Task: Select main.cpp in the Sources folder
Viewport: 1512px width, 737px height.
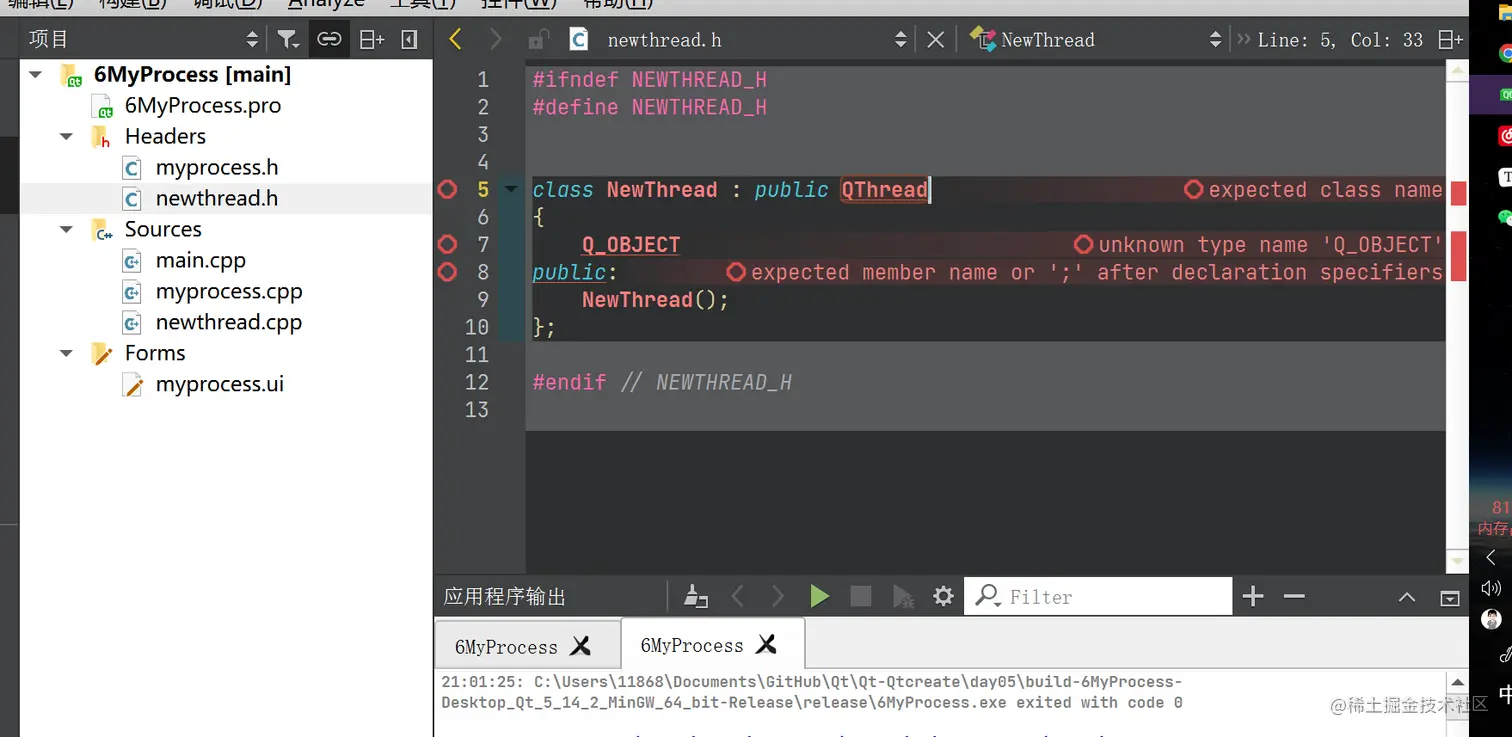Action: coord(200,261)
